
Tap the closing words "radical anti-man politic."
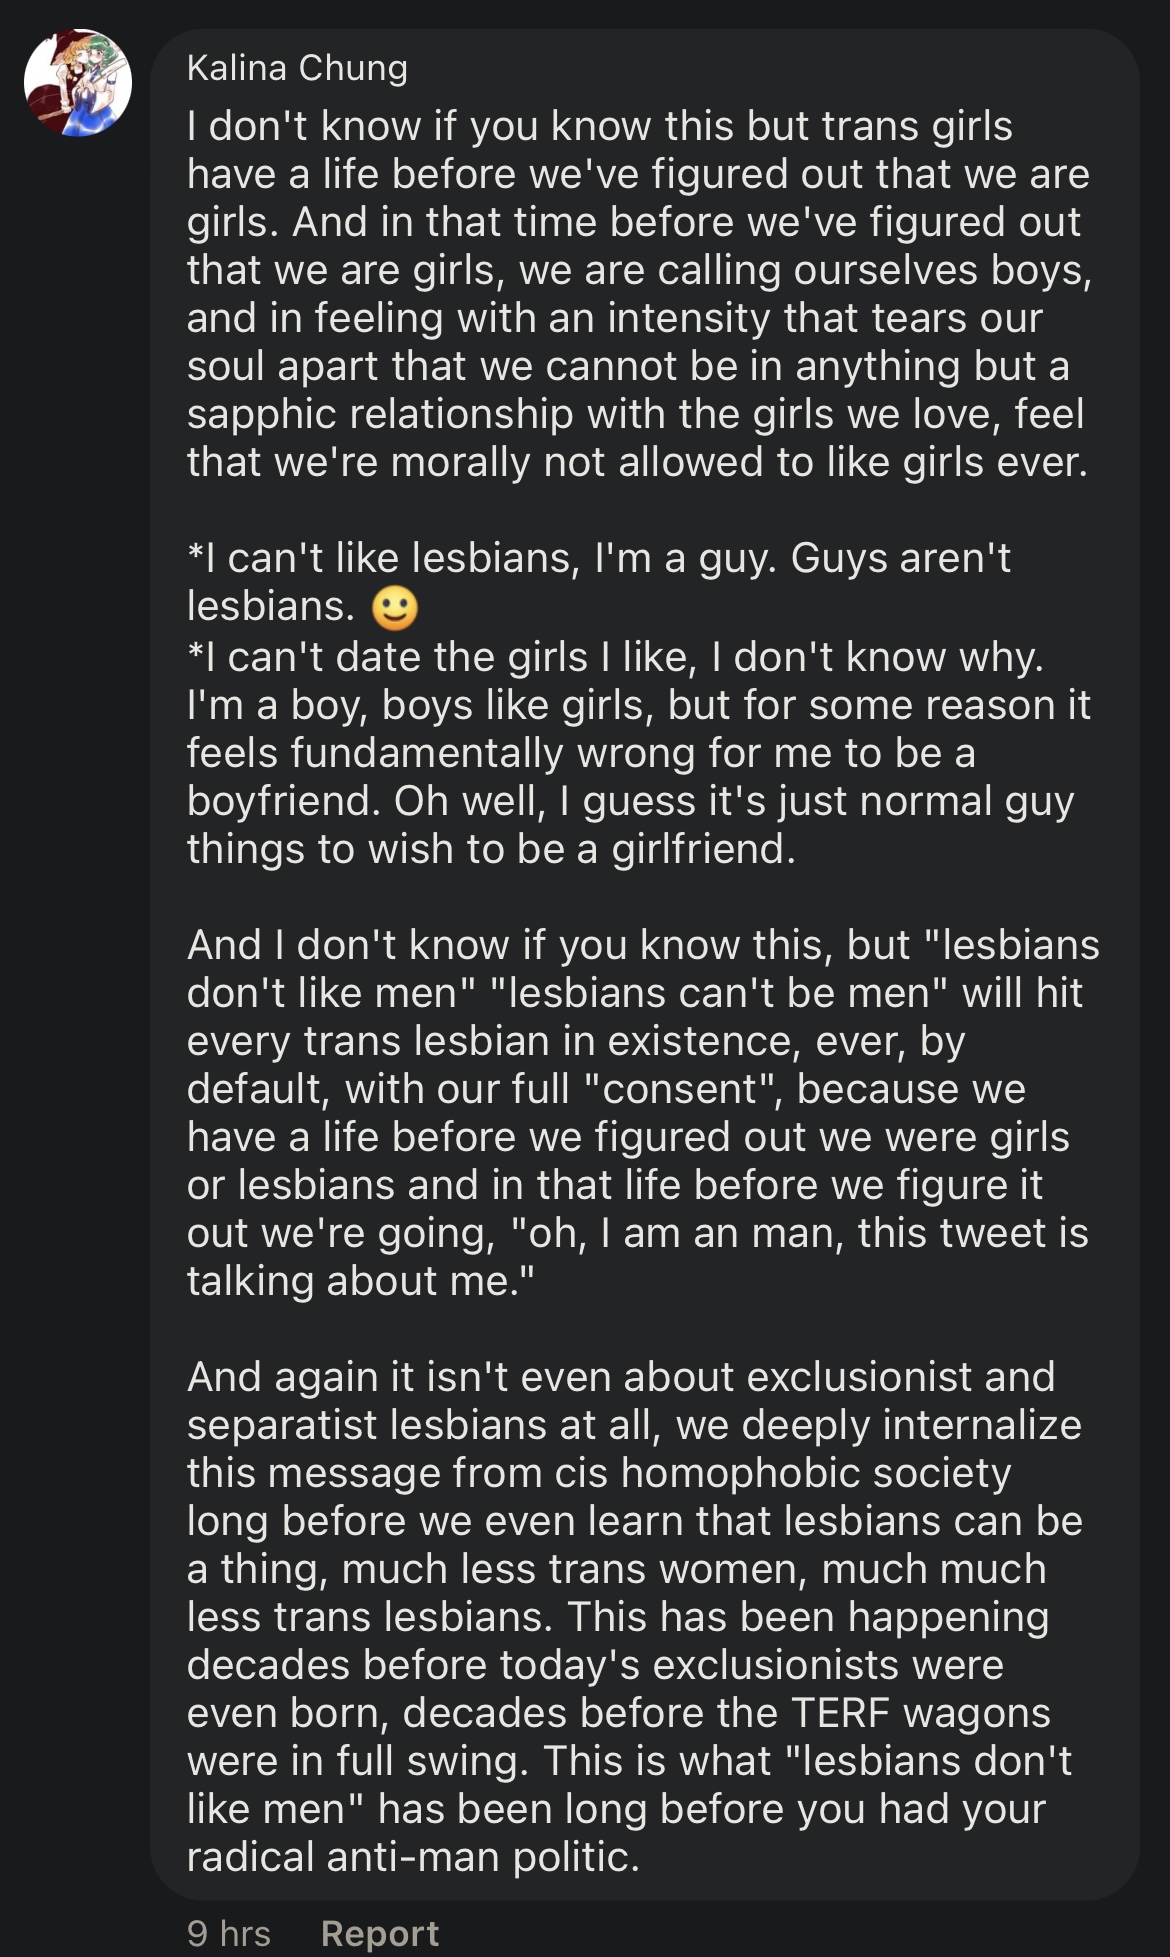[x=413, y=1857]
